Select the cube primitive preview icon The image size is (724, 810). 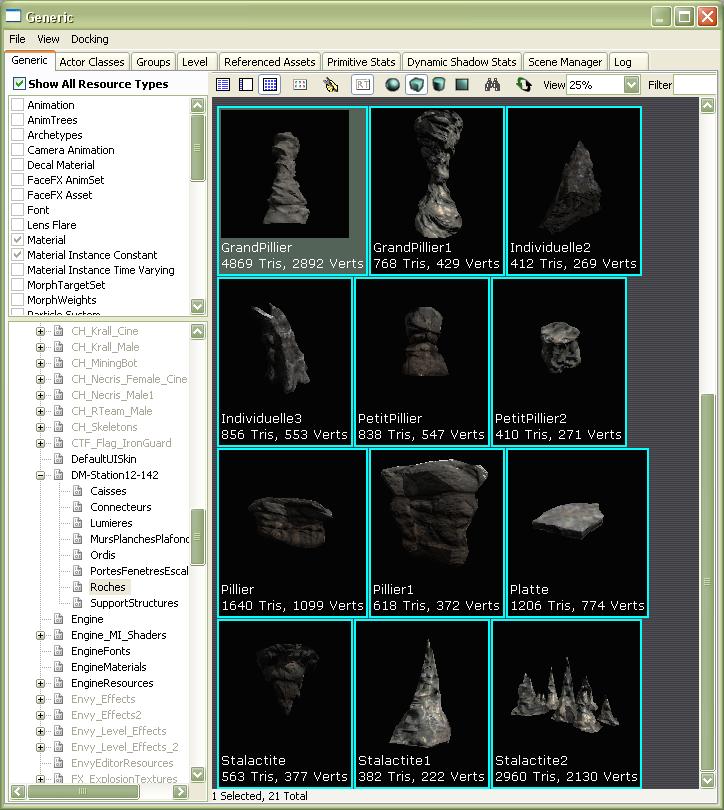point(415,85)
